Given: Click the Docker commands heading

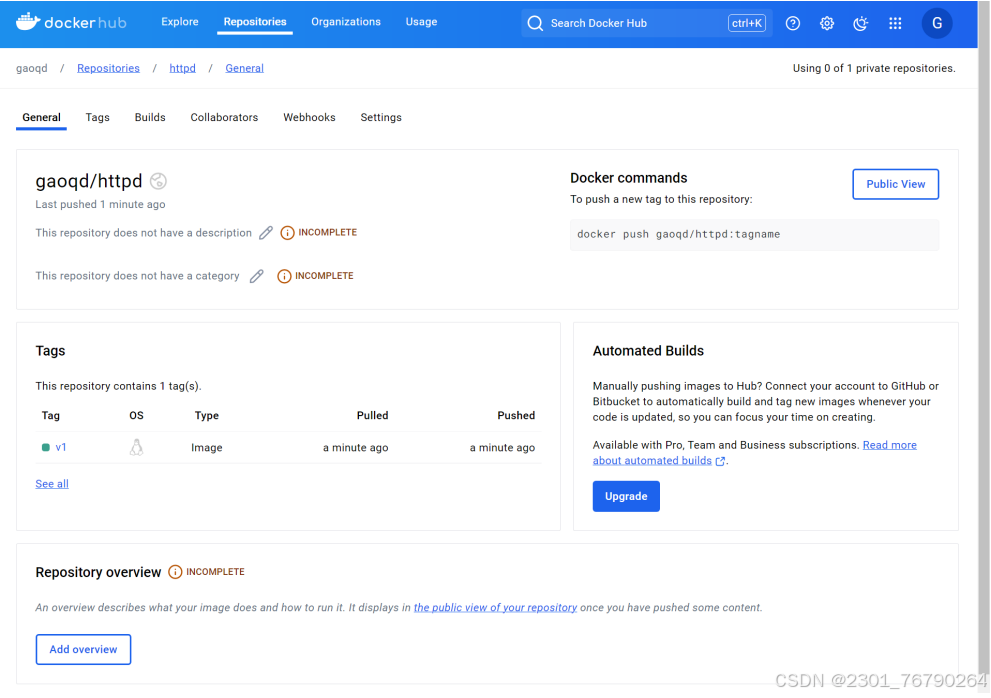Looking at the screenshot, I should click(628, 178).
